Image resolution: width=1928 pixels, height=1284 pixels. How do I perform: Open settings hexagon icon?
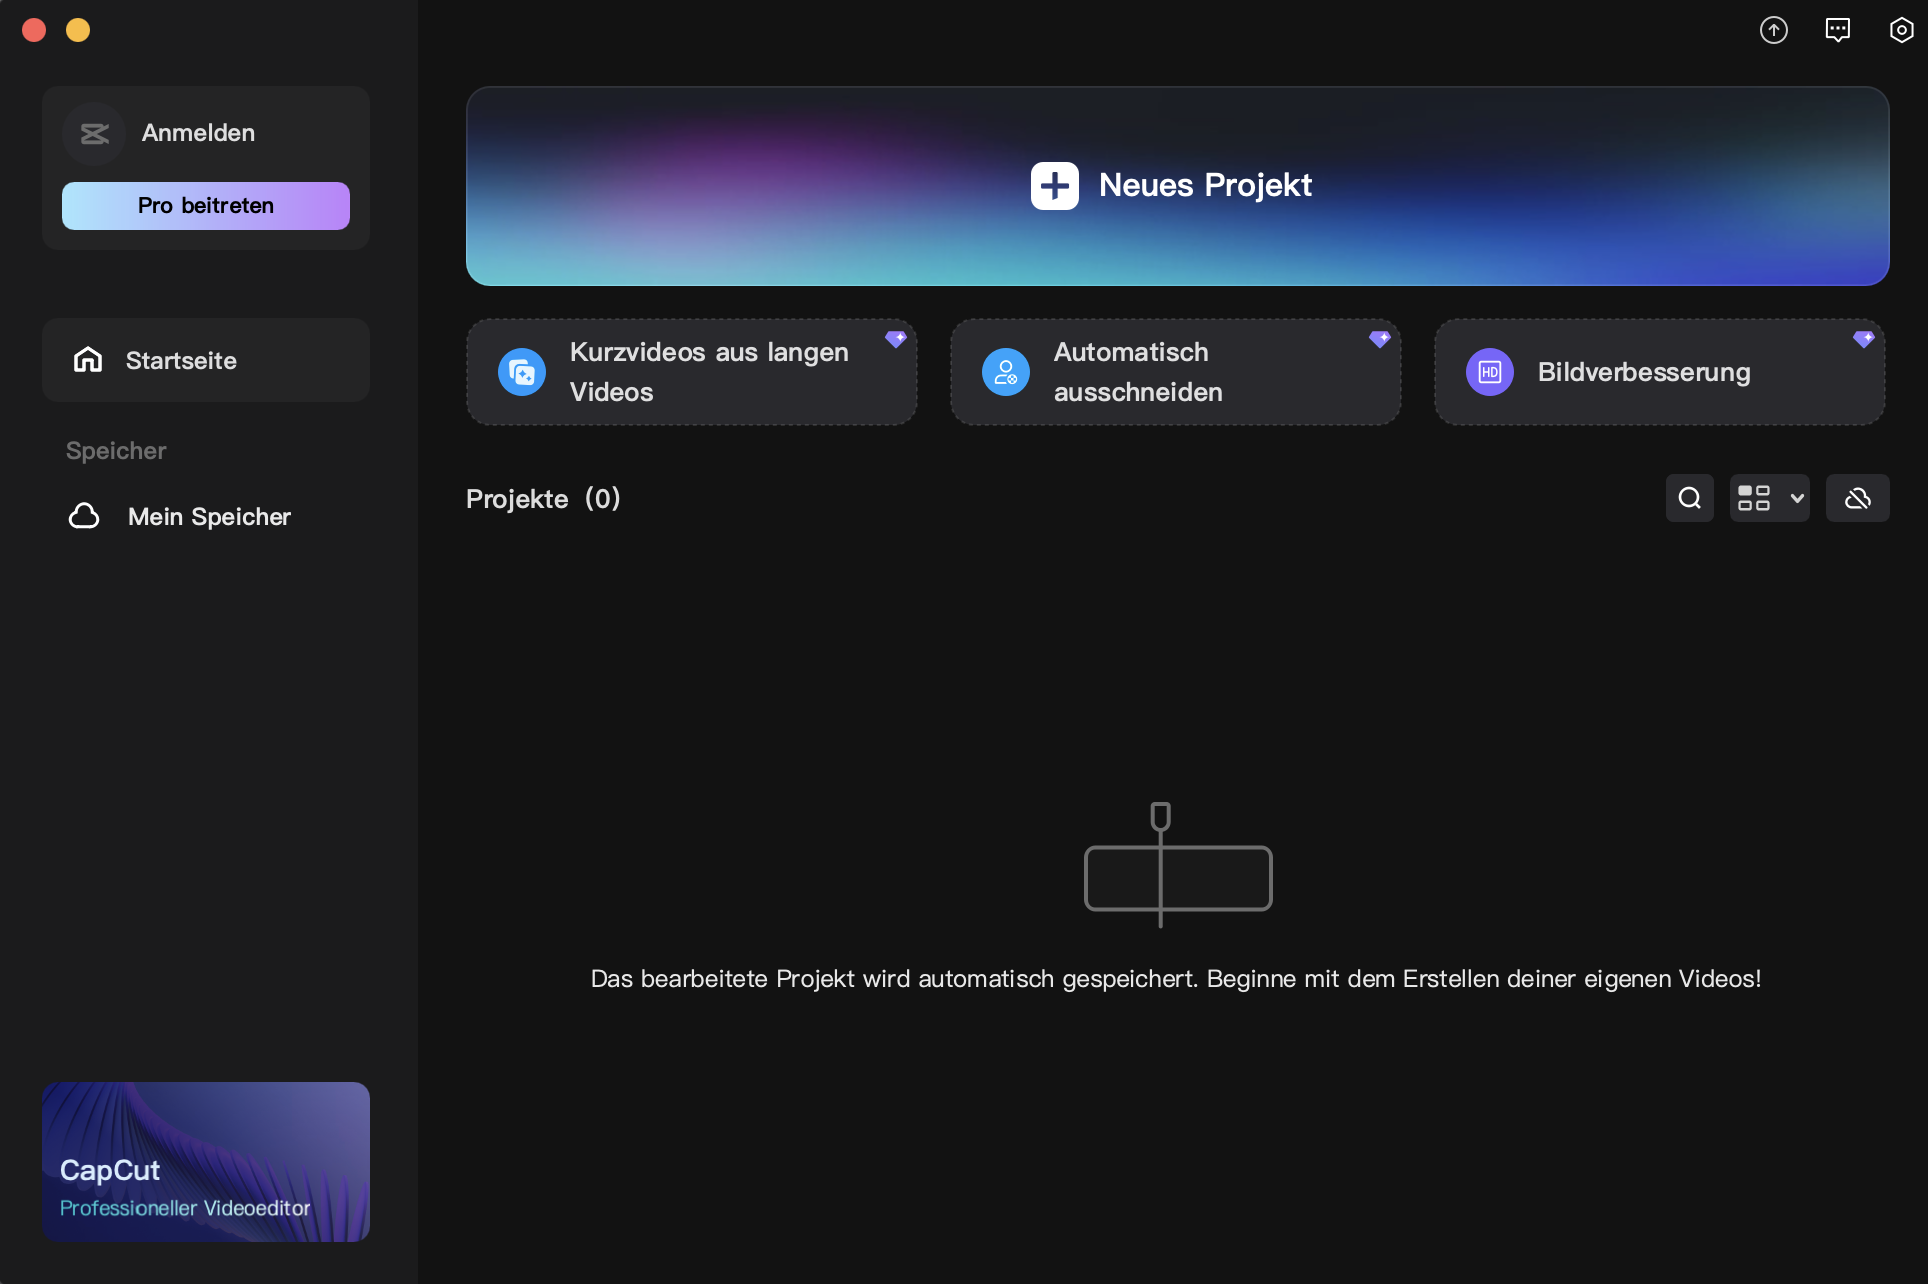click(1901, 30)
